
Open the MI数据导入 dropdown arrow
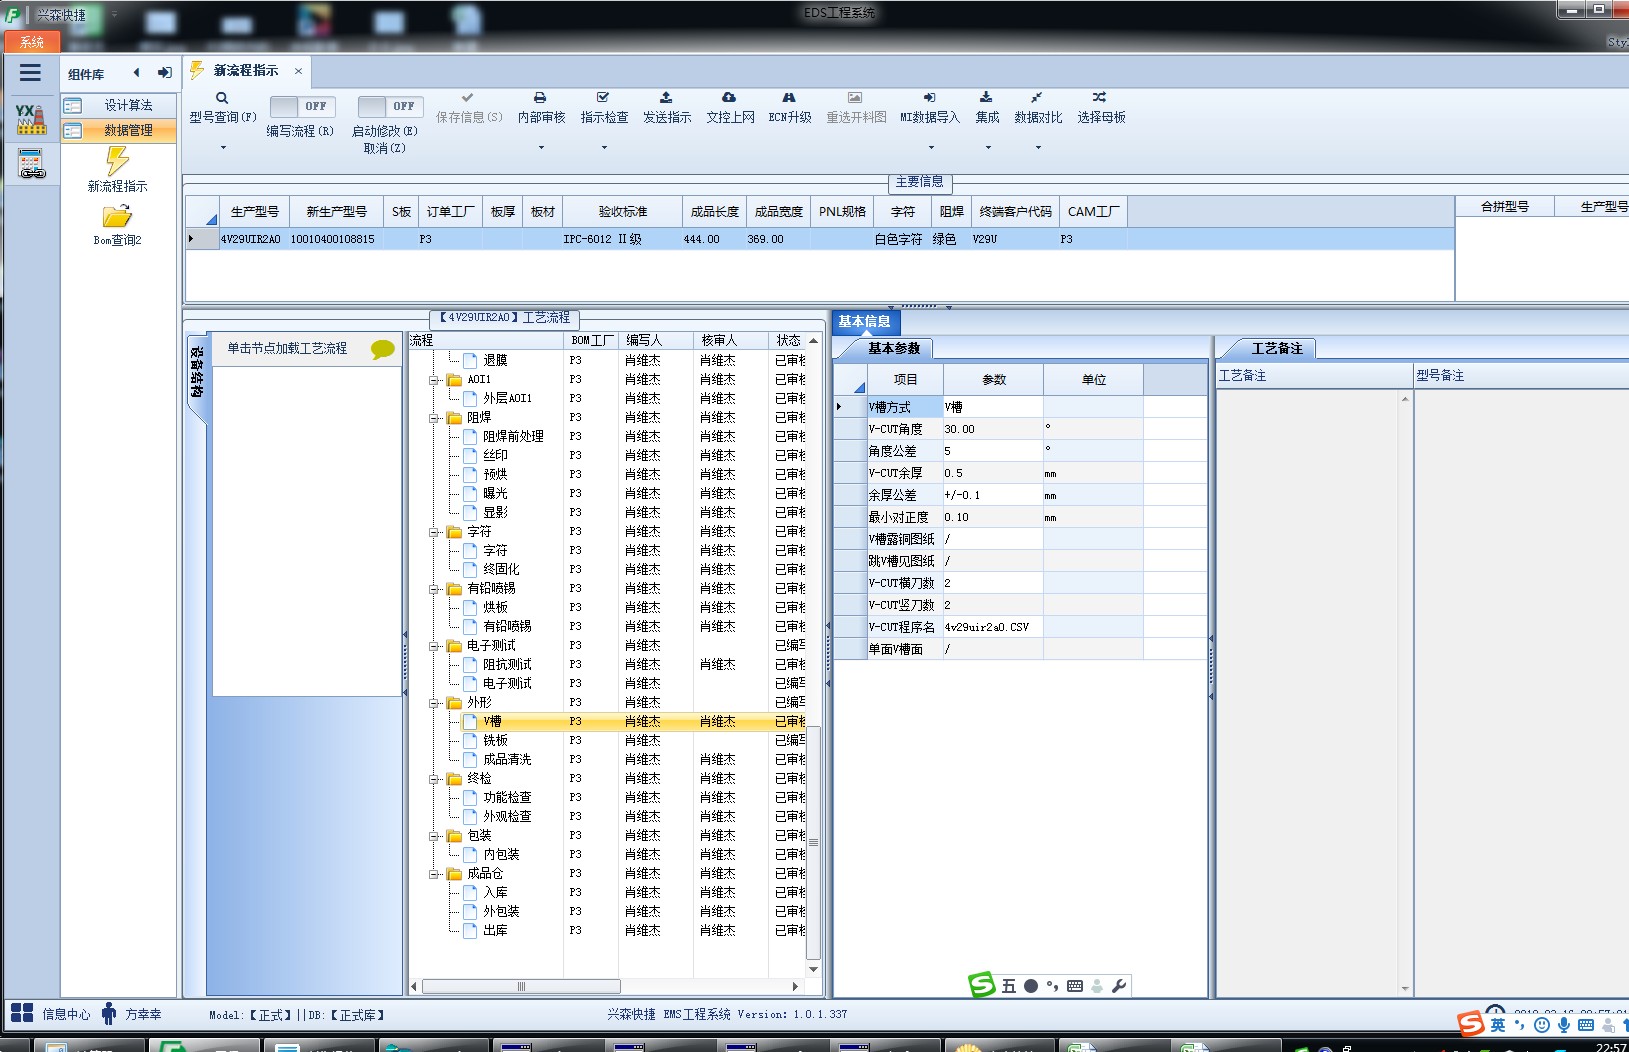click(x=931, y=148)
